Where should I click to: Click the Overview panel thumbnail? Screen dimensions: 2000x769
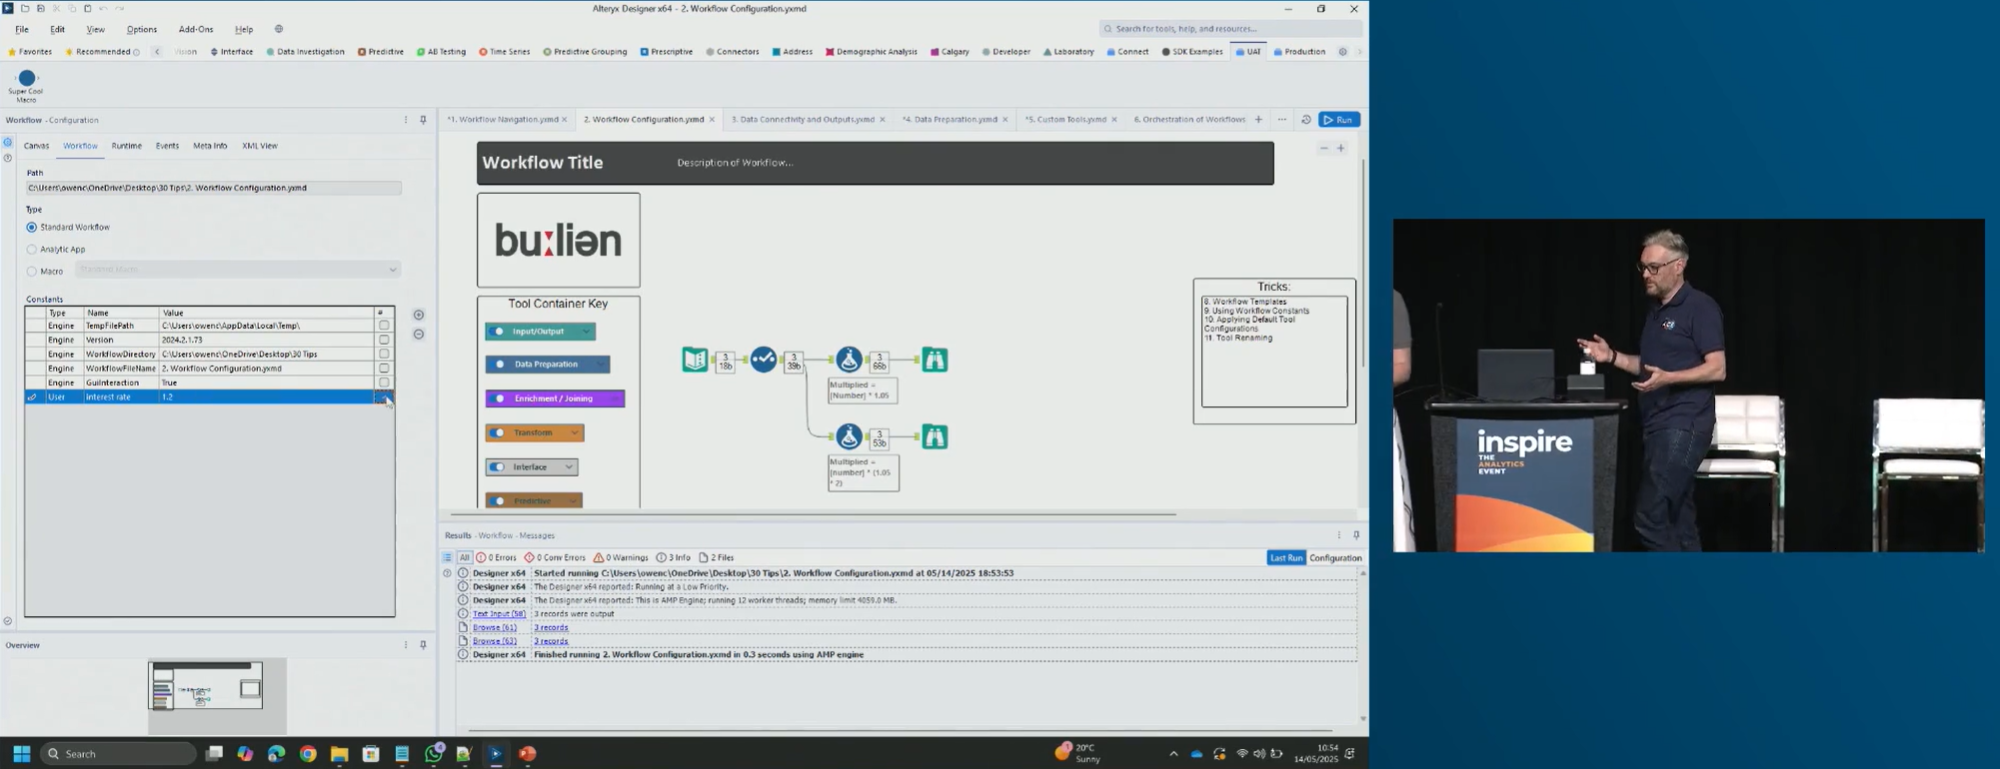[x=206, y=685]
